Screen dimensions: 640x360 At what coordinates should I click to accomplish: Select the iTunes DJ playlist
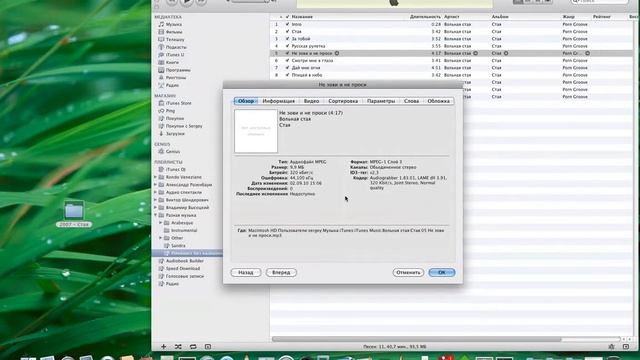(x=176, y=169)
